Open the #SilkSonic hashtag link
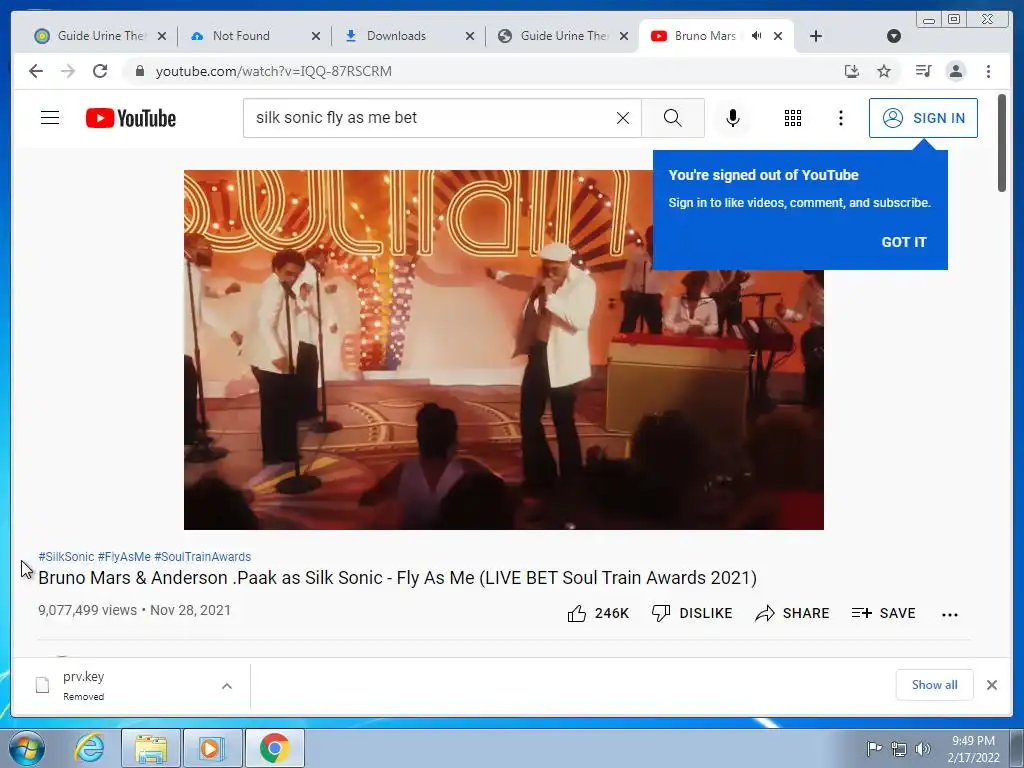The image size is (1024, 768). [x=67, y=556]
